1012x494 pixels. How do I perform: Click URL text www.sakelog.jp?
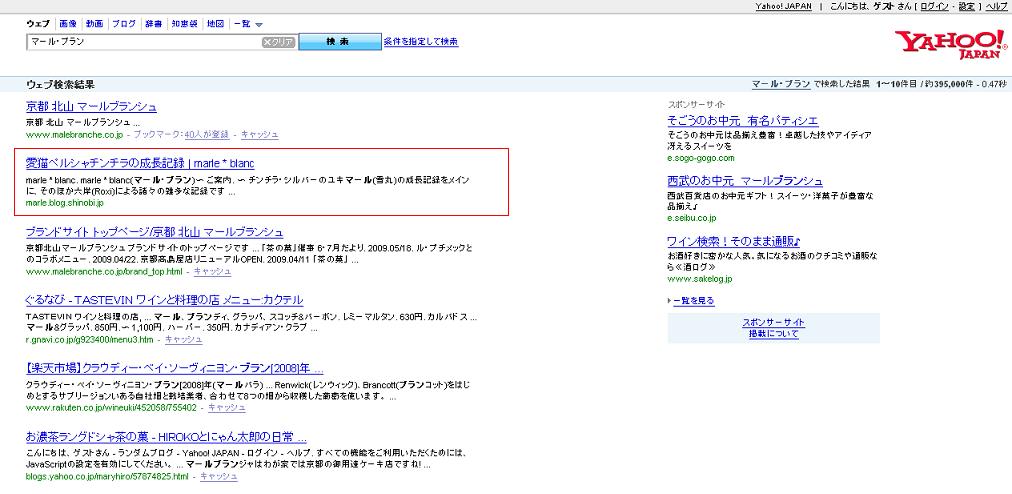[700, 279]
